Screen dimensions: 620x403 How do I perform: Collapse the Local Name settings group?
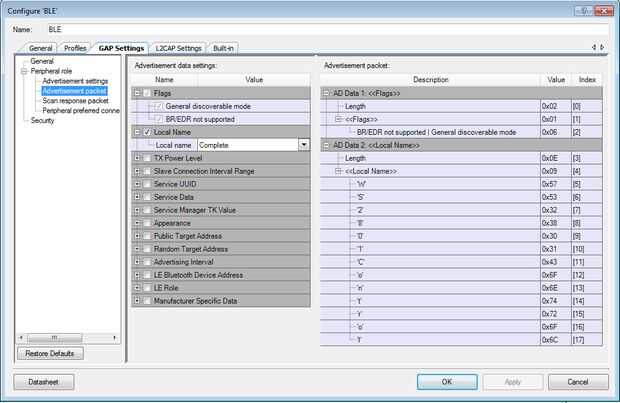pos(137,132)
